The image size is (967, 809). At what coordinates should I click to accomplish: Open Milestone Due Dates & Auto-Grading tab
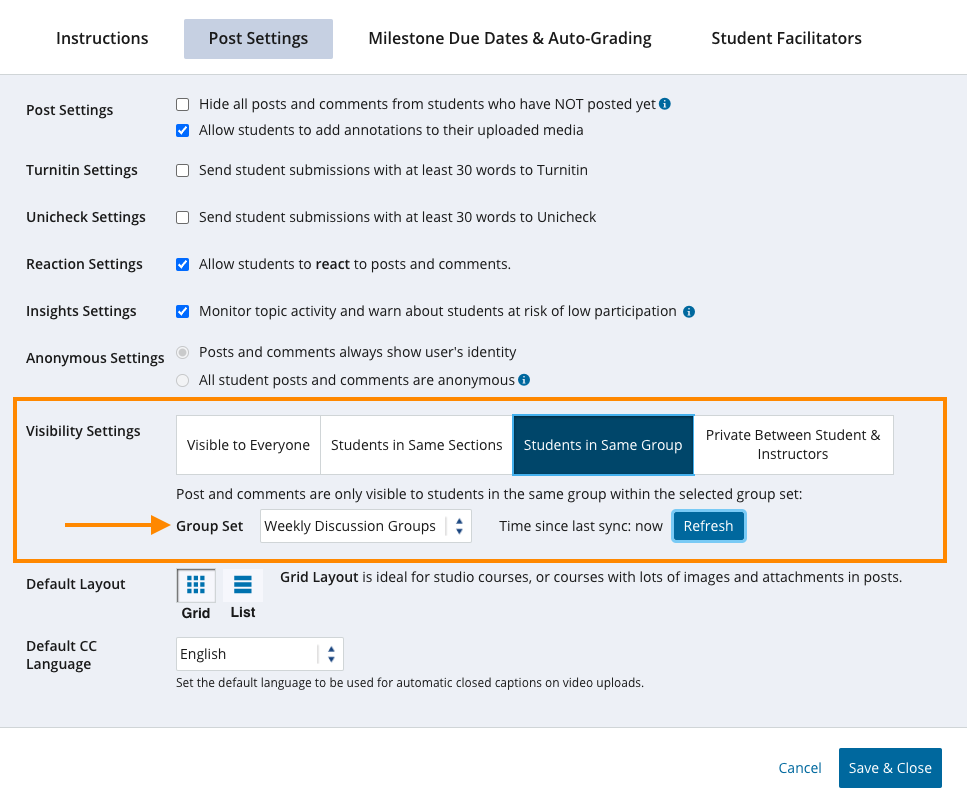(509, 39)
